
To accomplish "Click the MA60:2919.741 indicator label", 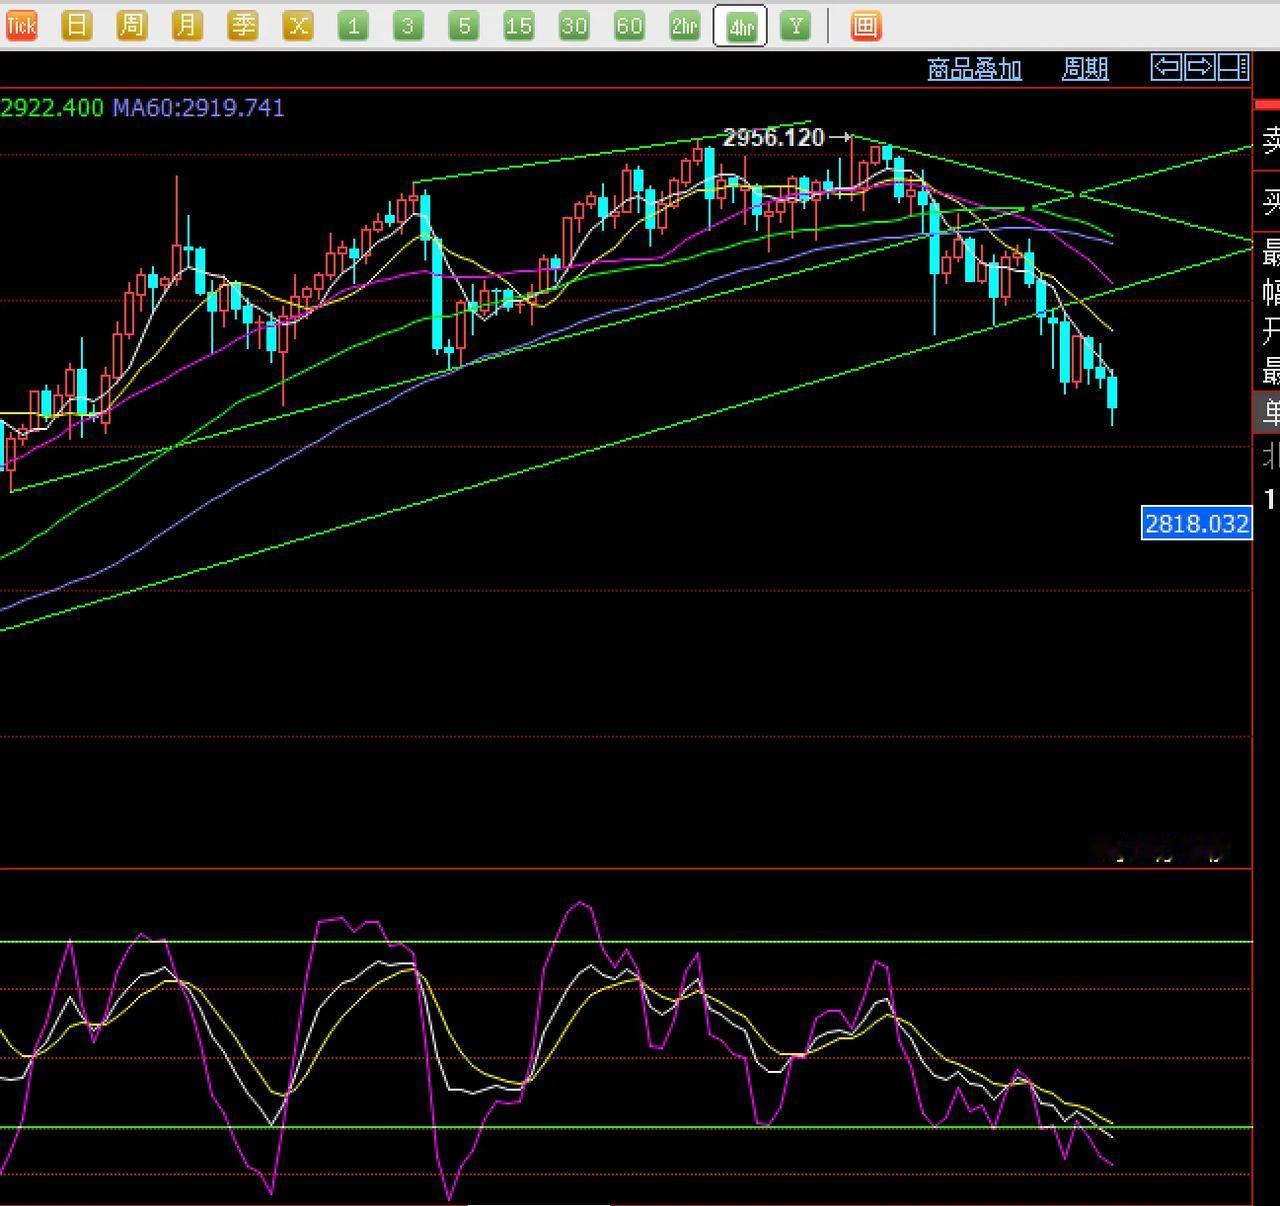I will click(198, 107).
